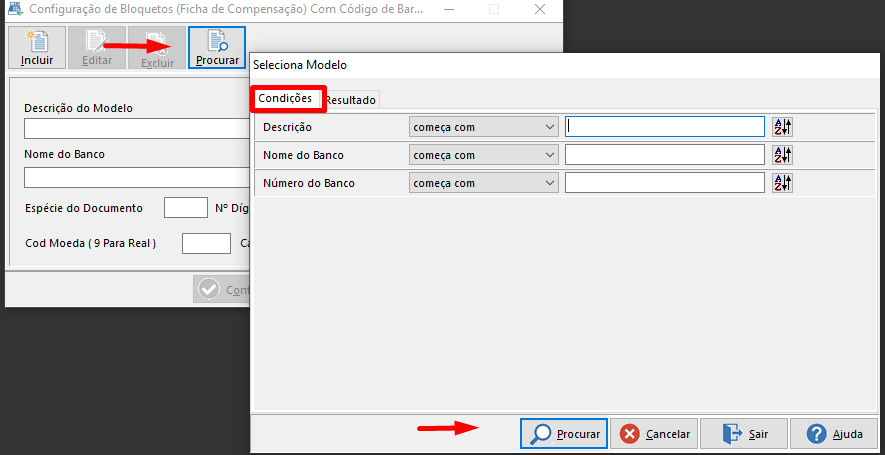This screenshot has width=885, height=455.
Task: Close the Configuração de Bloquetos window
Action: pyautogui.click(x=540, y=9)
